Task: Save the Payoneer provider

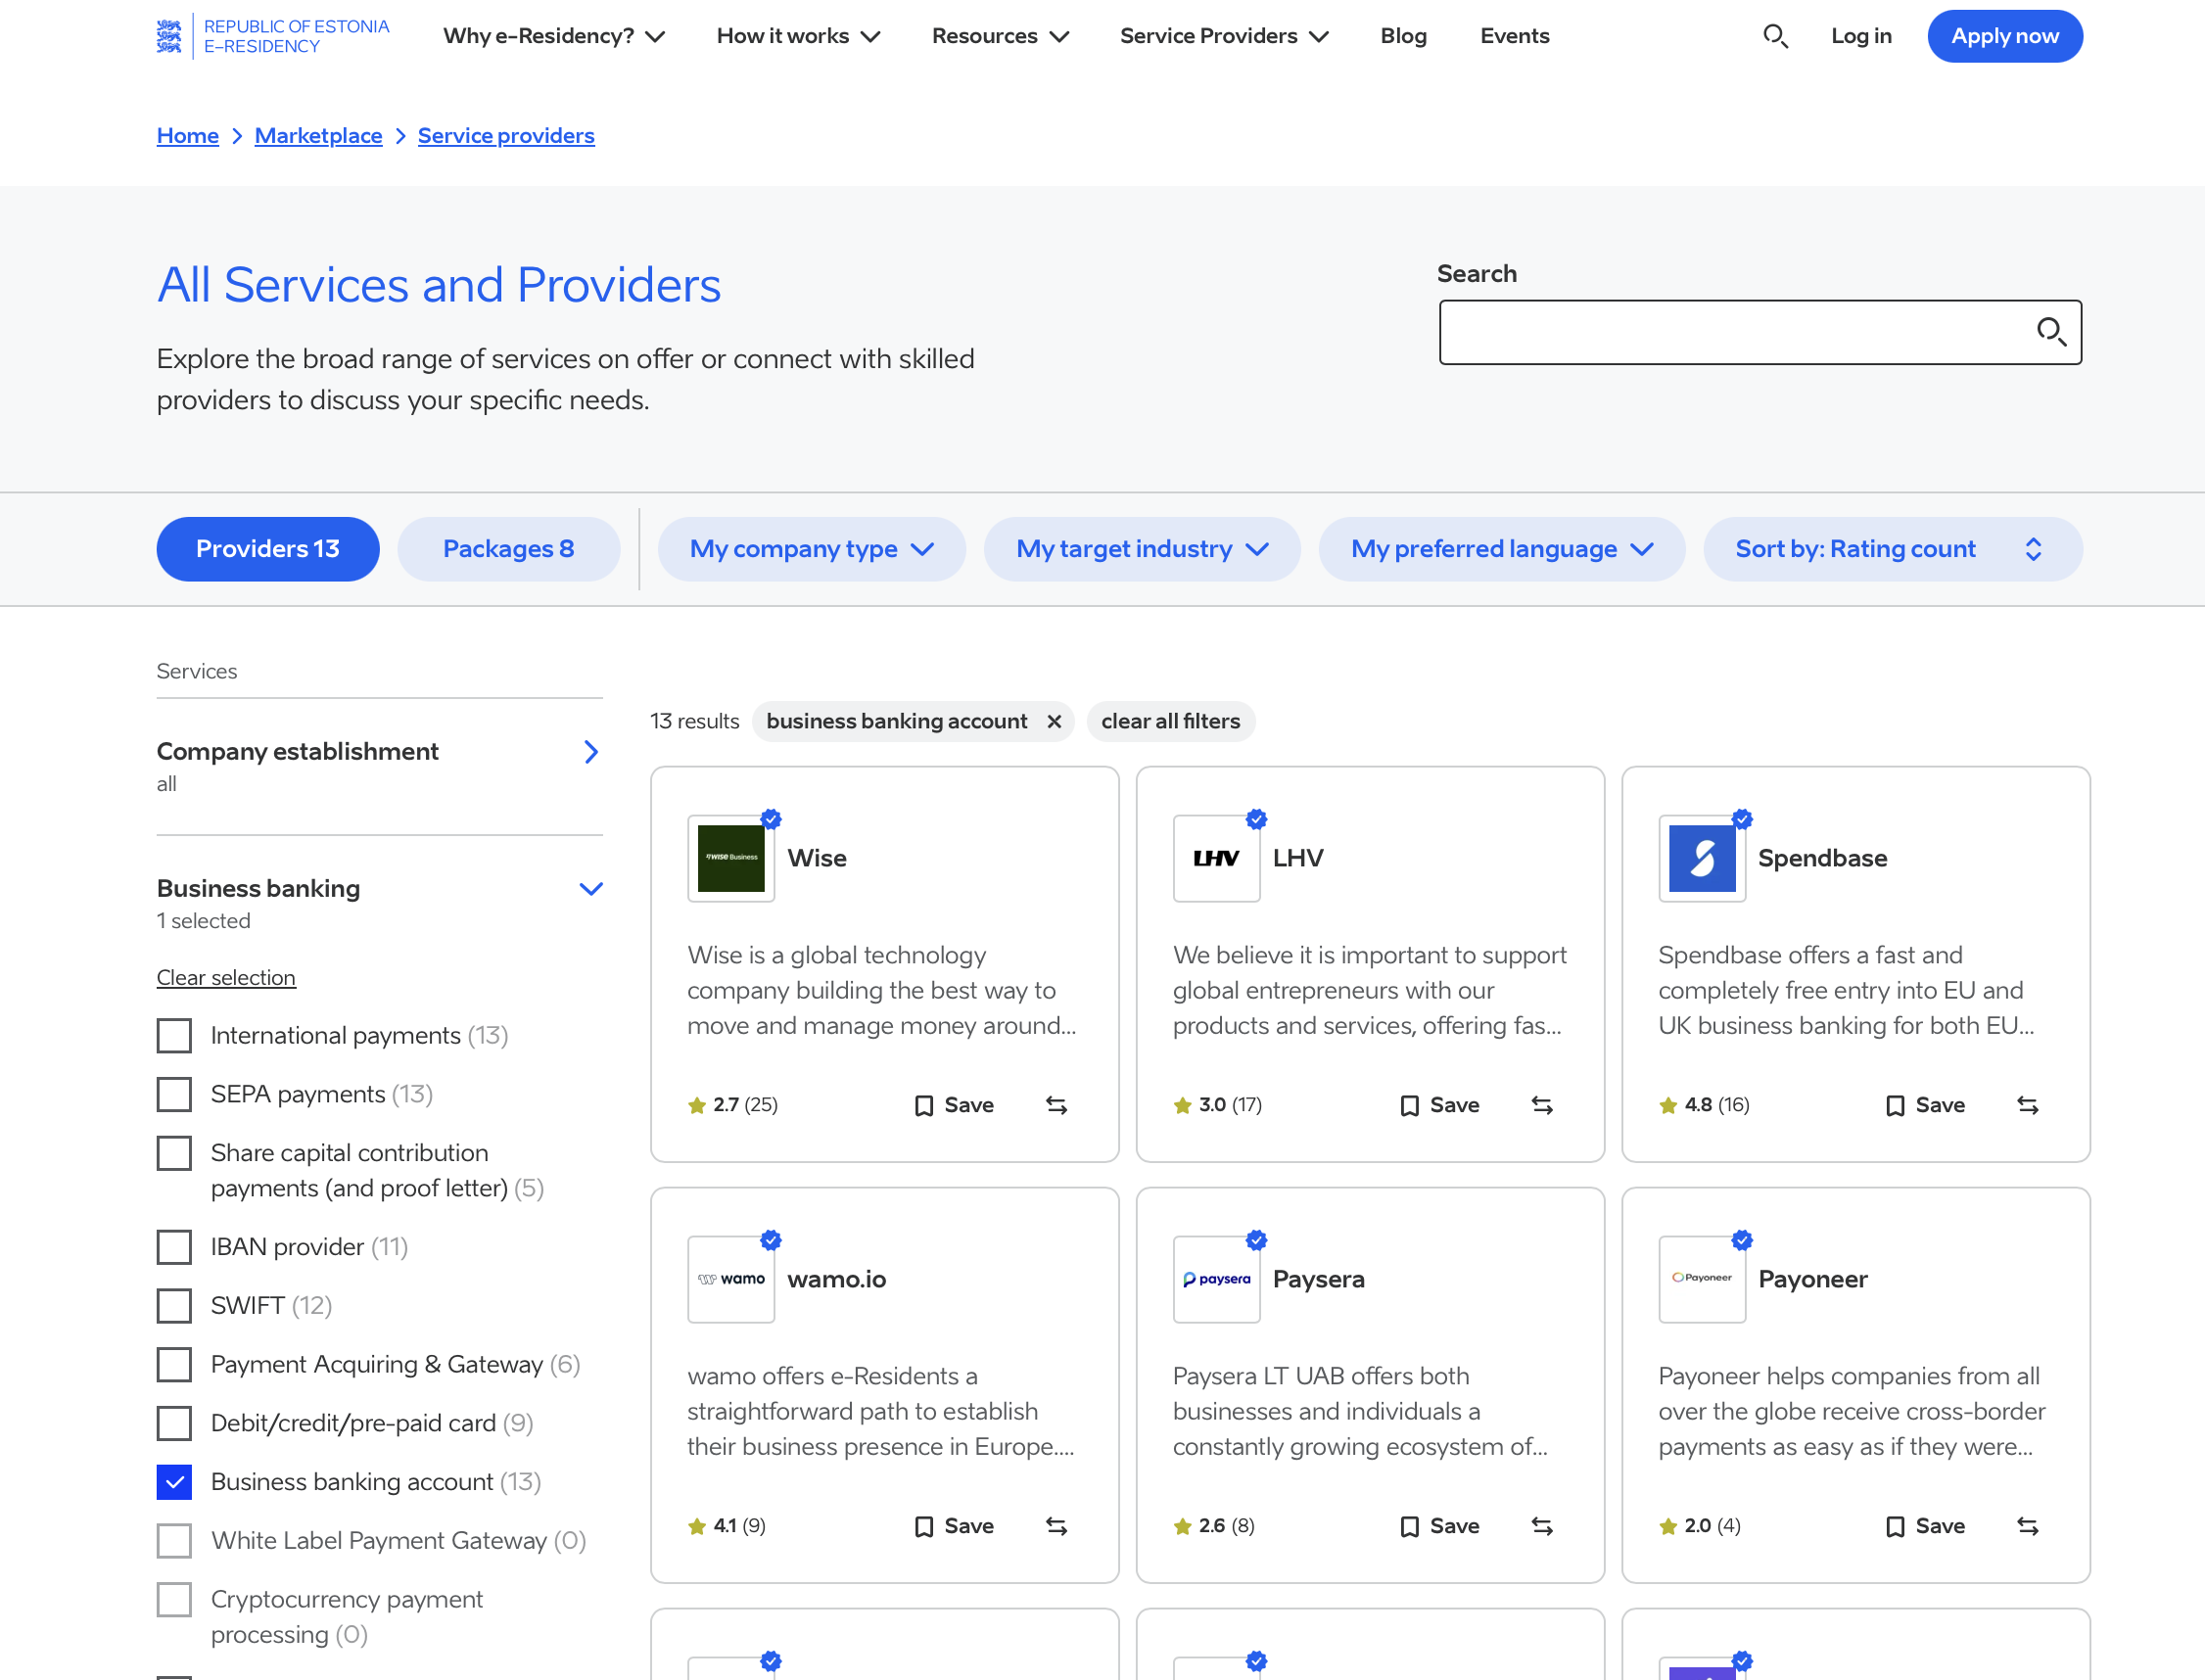Action: [x=1925, y=1526]
